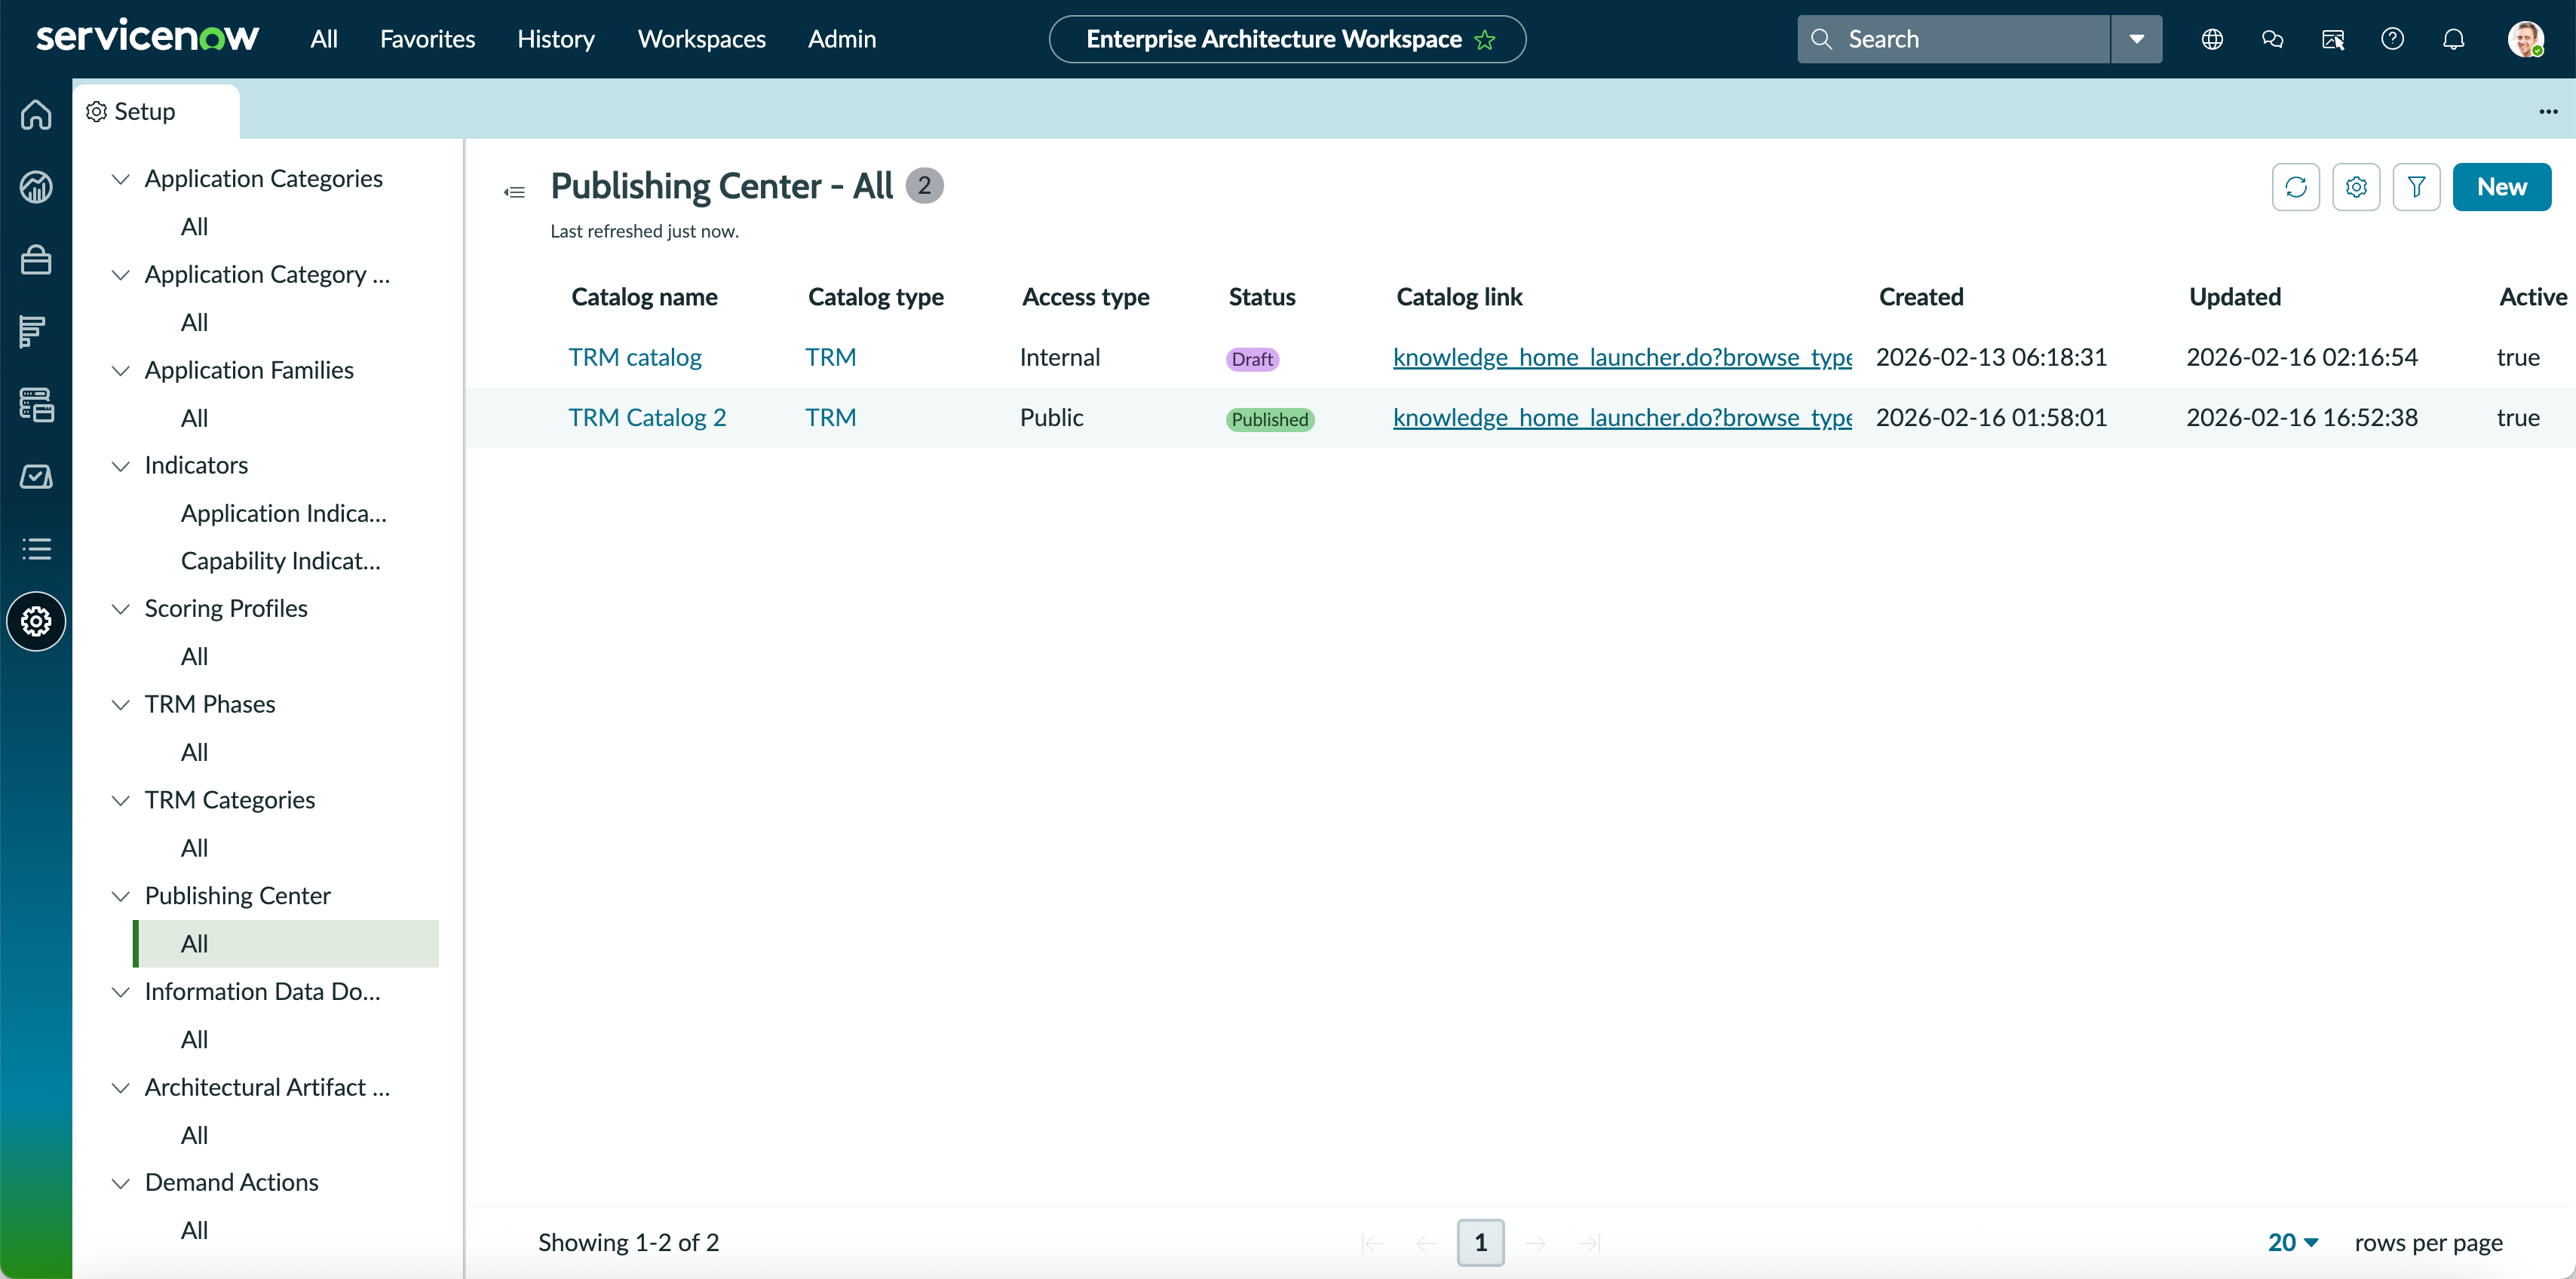Collapse the side navigation panel icon

coord(514,191)
